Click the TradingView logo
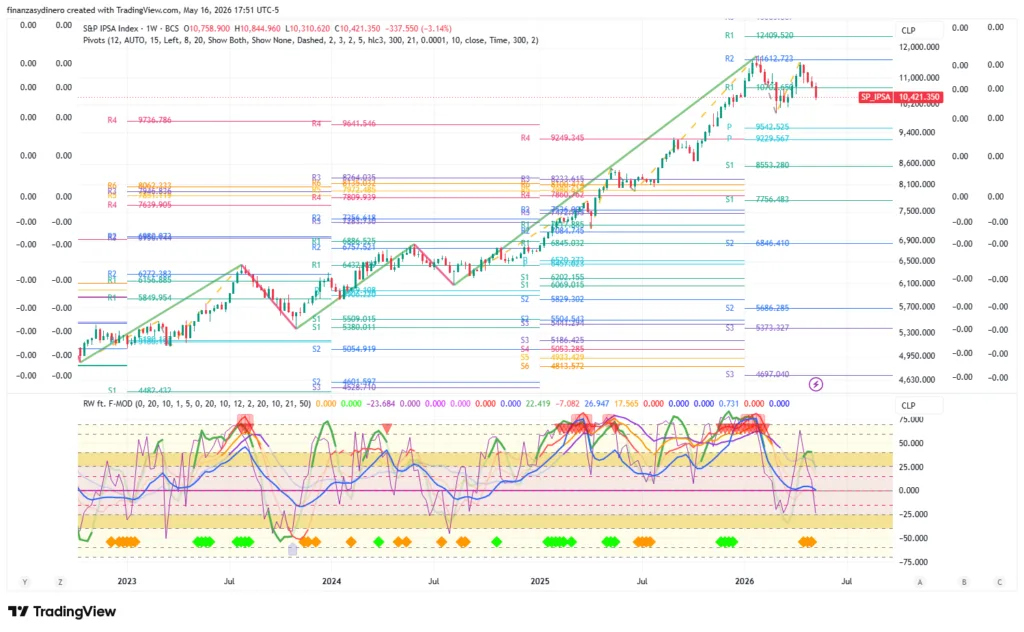The height and width of the screenshot is (632, 1024). click(61, 612)
